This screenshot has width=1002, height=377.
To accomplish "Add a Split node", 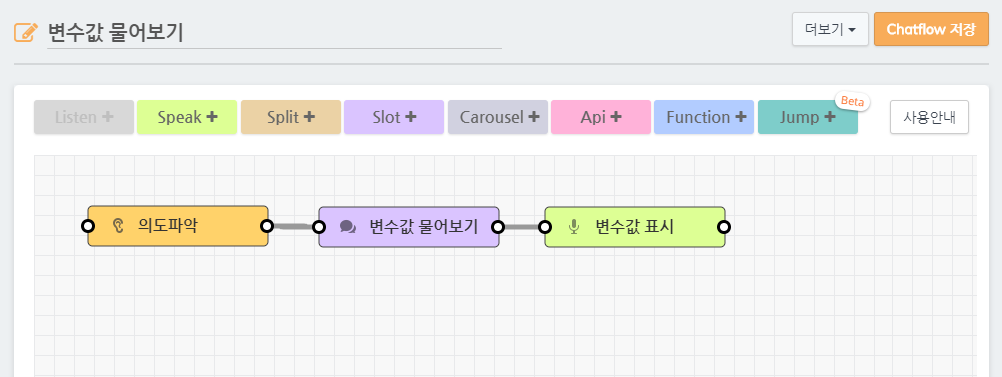I will pyautogui.click(x=291, y=118).
